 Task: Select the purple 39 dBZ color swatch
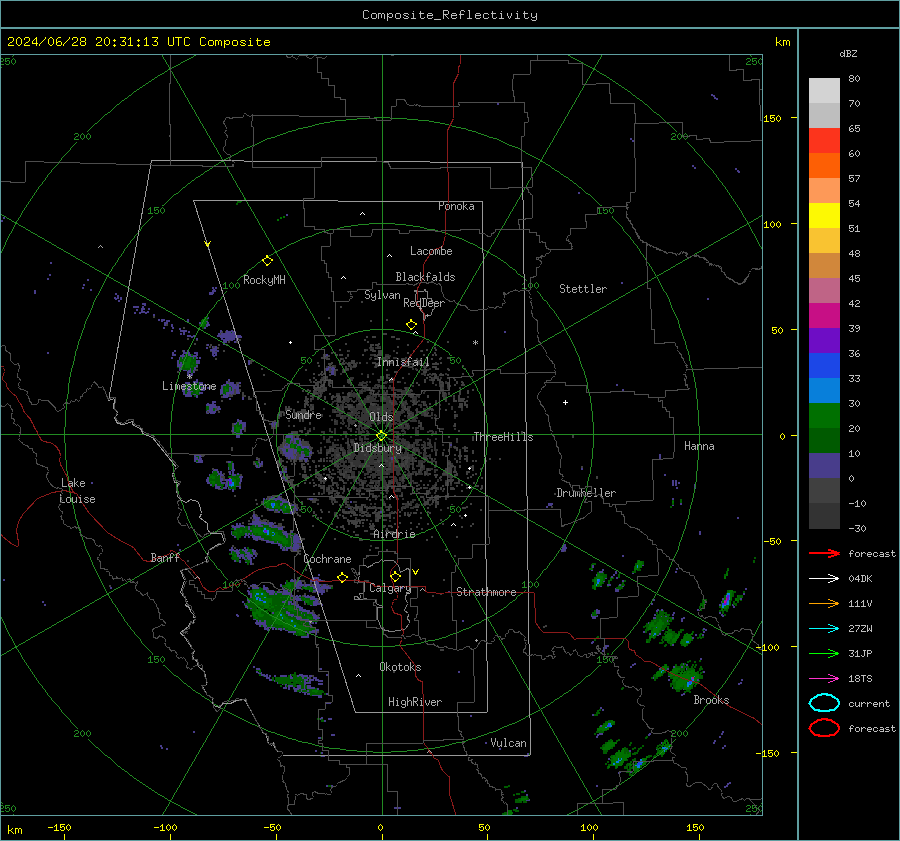[x=824, y=341]
